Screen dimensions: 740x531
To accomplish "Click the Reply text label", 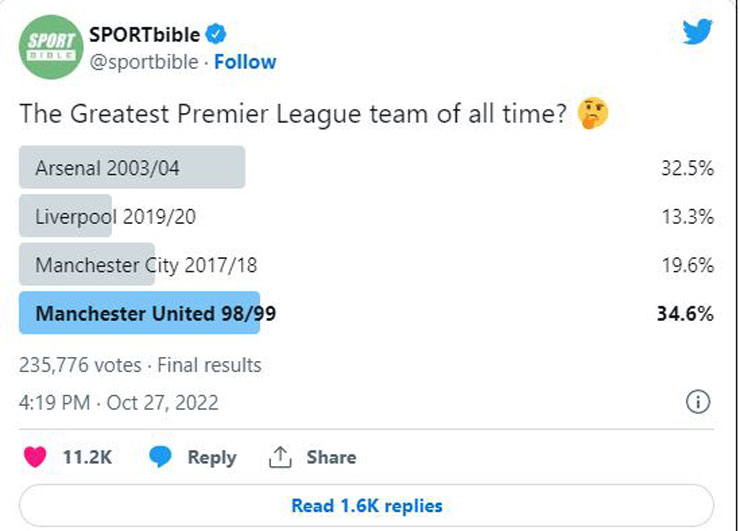I will click(x=212, y=457).
